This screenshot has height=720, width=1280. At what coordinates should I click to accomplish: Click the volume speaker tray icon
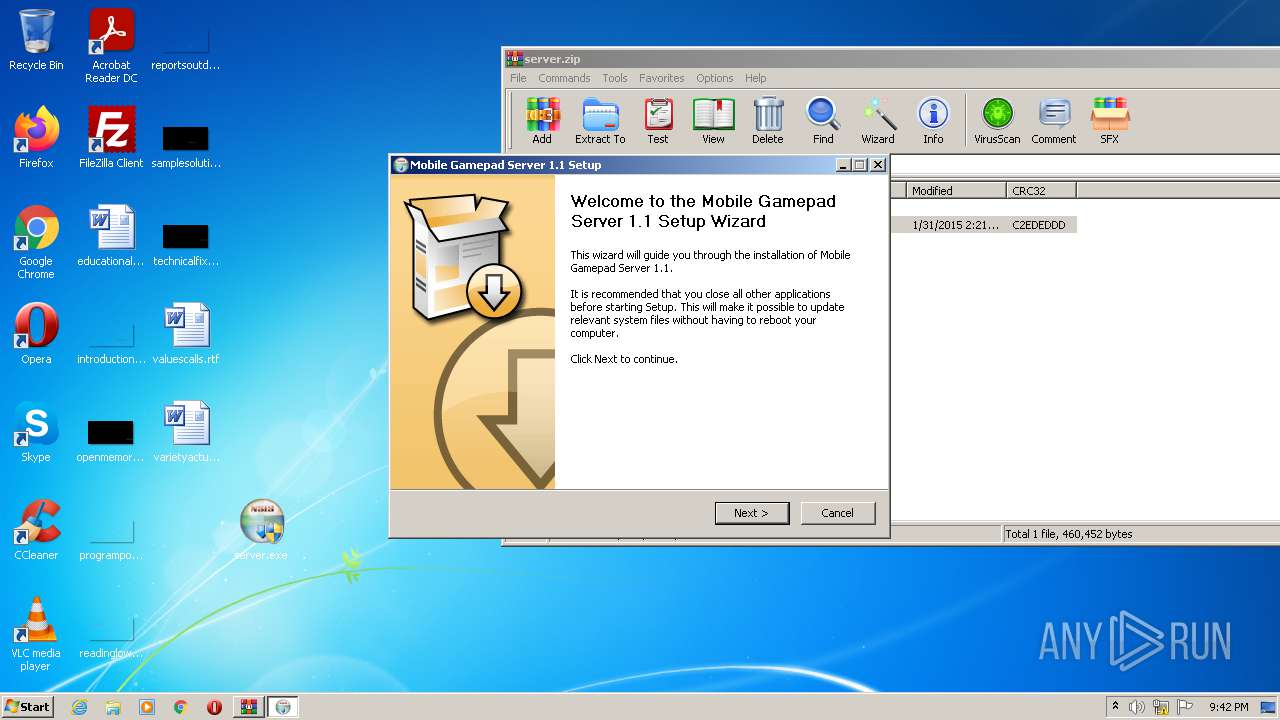[1137, 707]
